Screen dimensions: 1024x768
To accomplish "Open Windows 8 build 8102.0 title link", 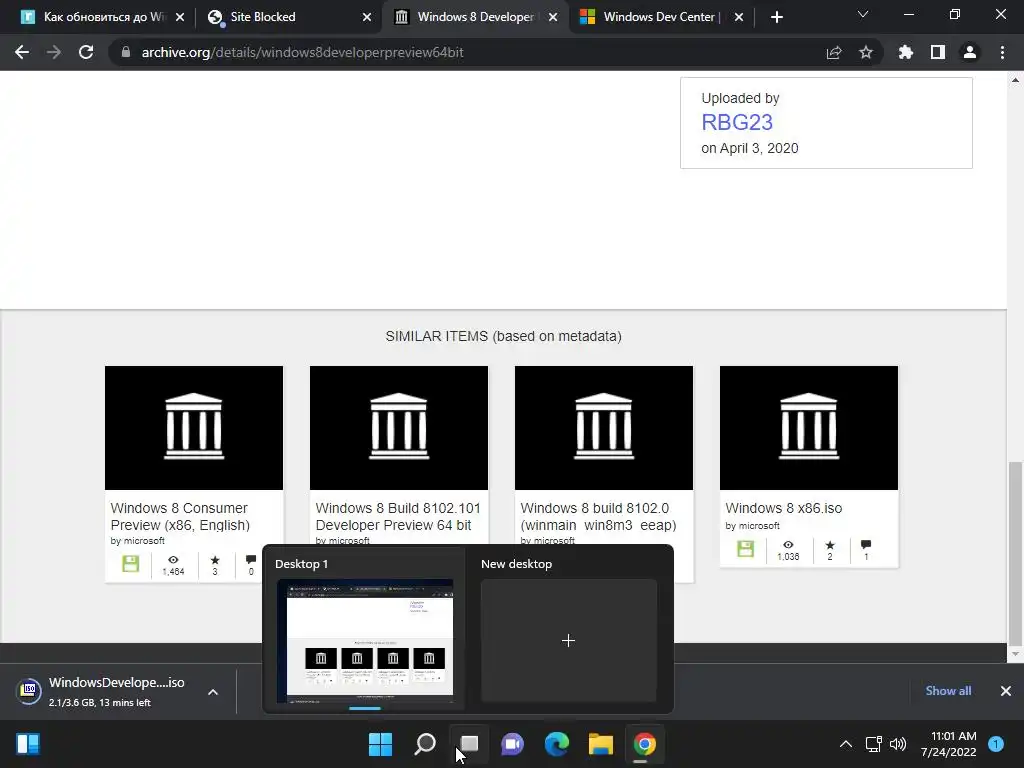I will (x=598, y=517).
